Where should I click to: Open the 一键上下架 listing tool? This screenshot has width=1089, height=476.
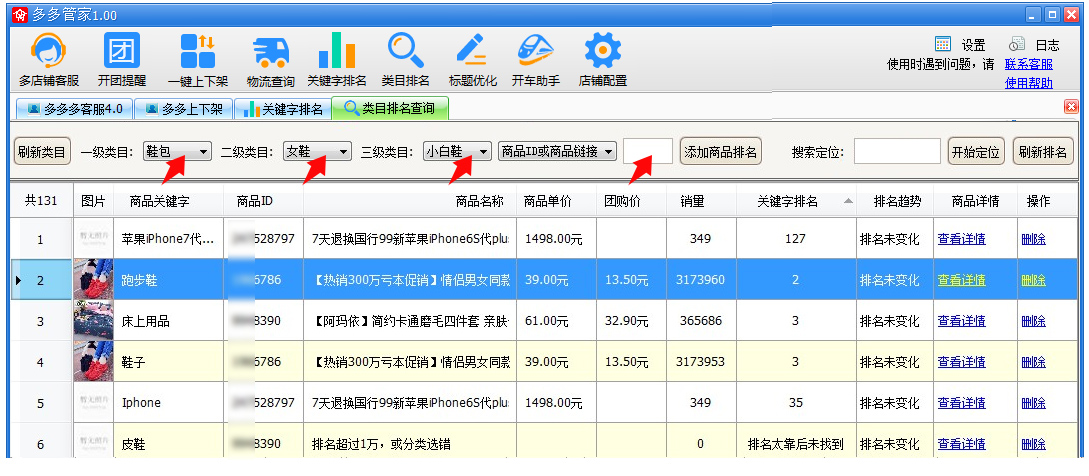coord(197,60)
